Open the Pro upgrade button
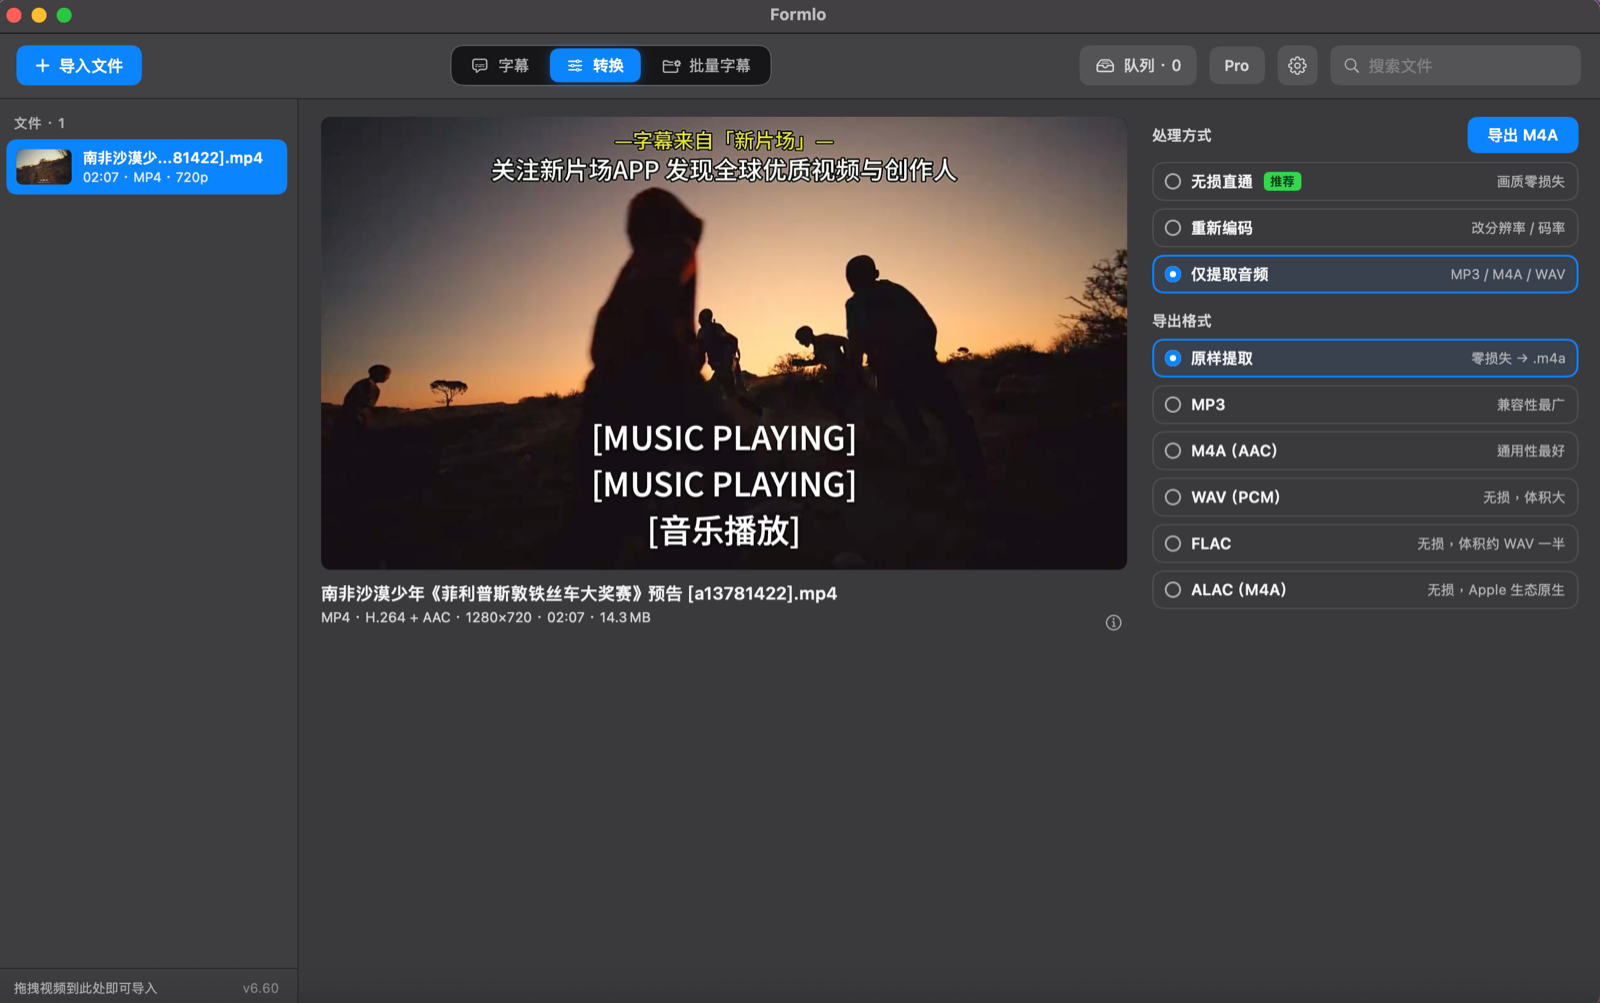The width and height of the screenshot is (1600, 1003). pyautogui.click(x=1236, y=66)
